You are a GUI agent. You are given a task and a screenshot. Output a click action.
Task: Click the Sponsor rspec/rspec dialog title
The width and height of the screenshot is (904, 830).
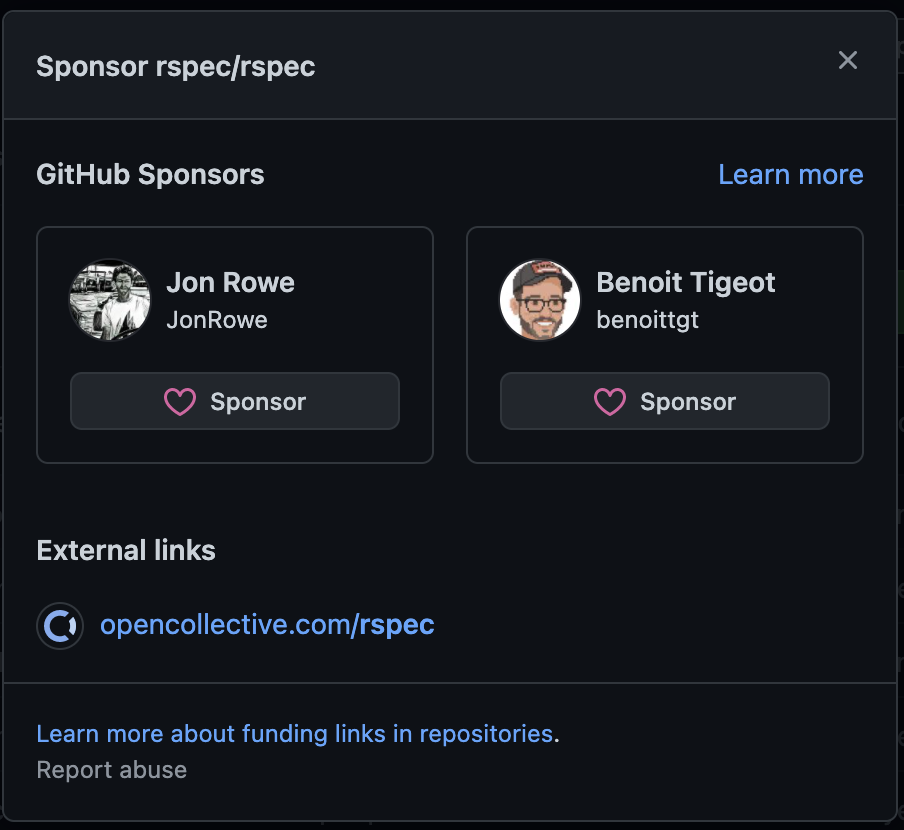click(x=176, y=66)
